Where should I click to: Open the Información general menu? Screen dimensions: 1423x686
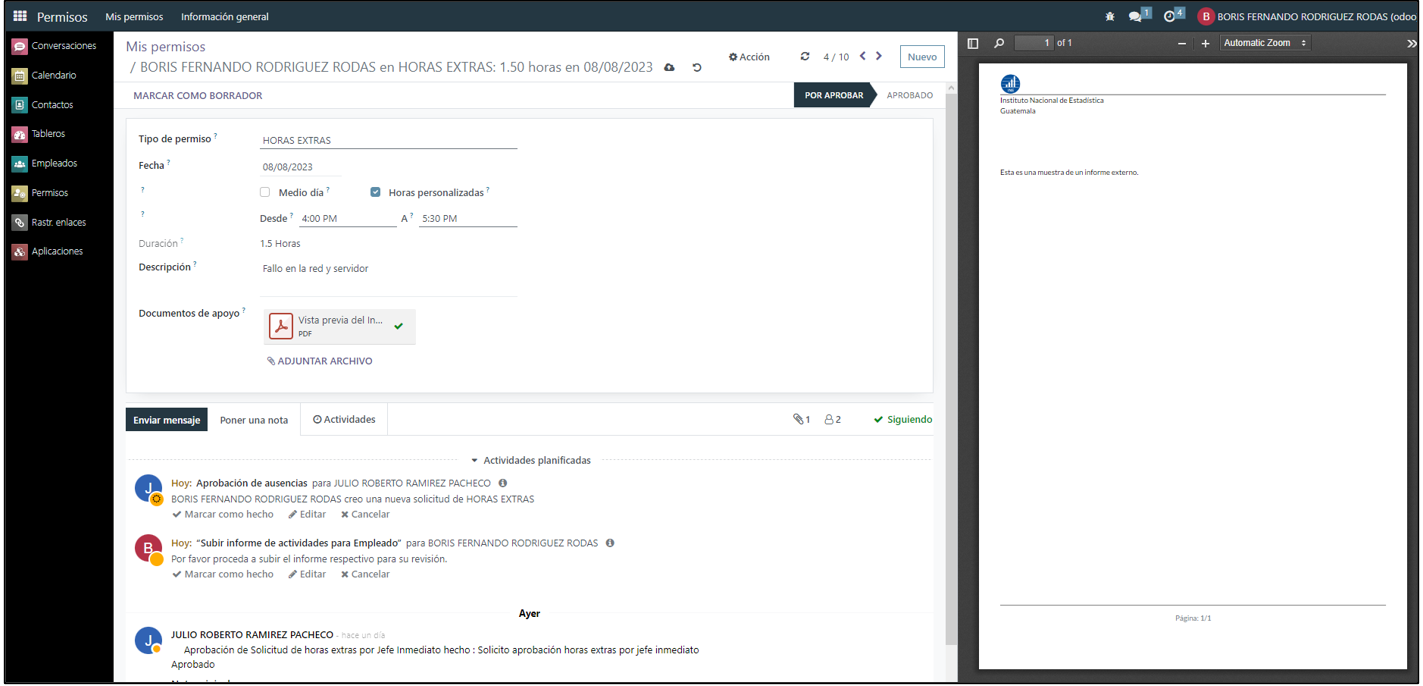[x=224, y=17]
